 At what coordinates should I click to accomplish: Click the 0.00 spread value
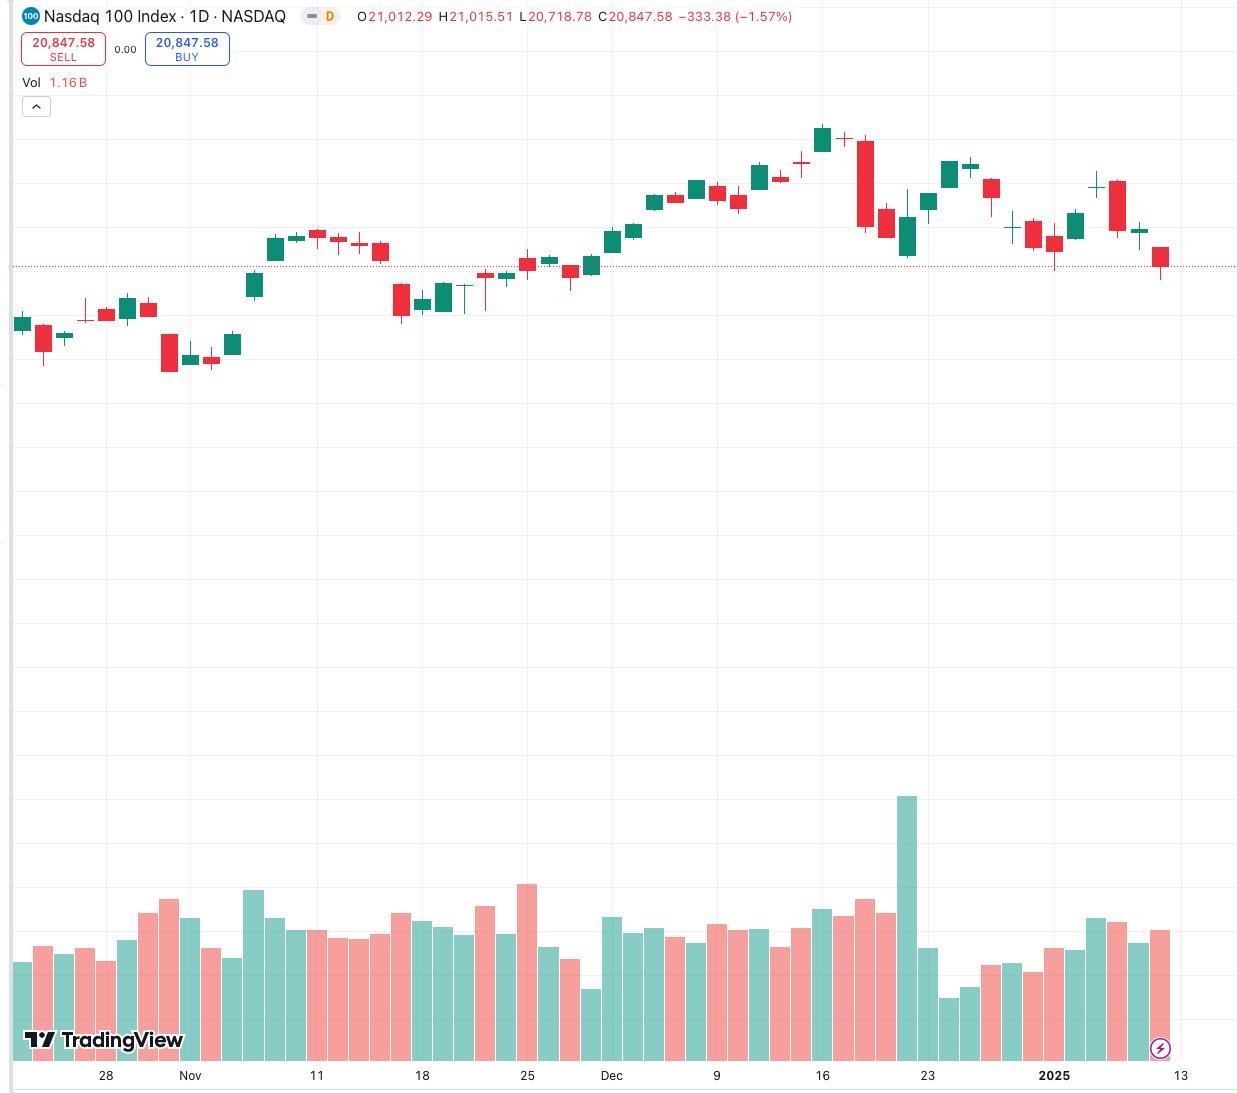125,49
